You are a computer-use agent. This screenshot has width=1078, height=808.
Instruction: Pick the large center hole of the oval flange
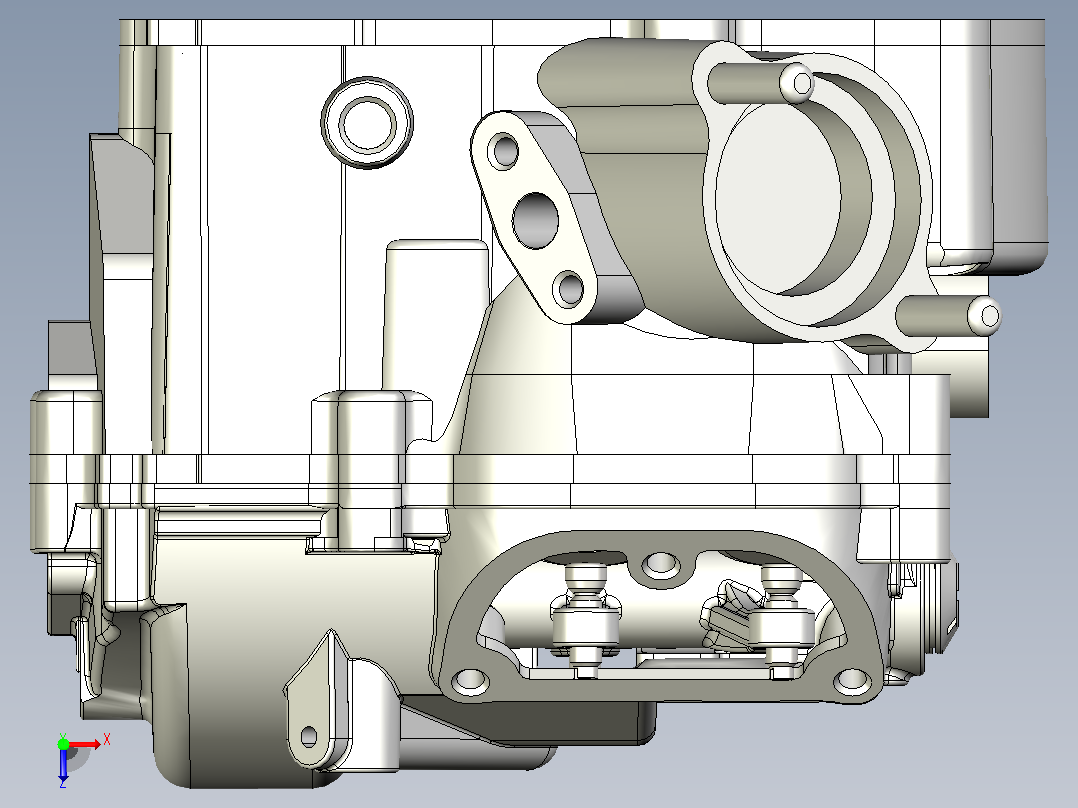pyautogui.click(x=536, y=221)
